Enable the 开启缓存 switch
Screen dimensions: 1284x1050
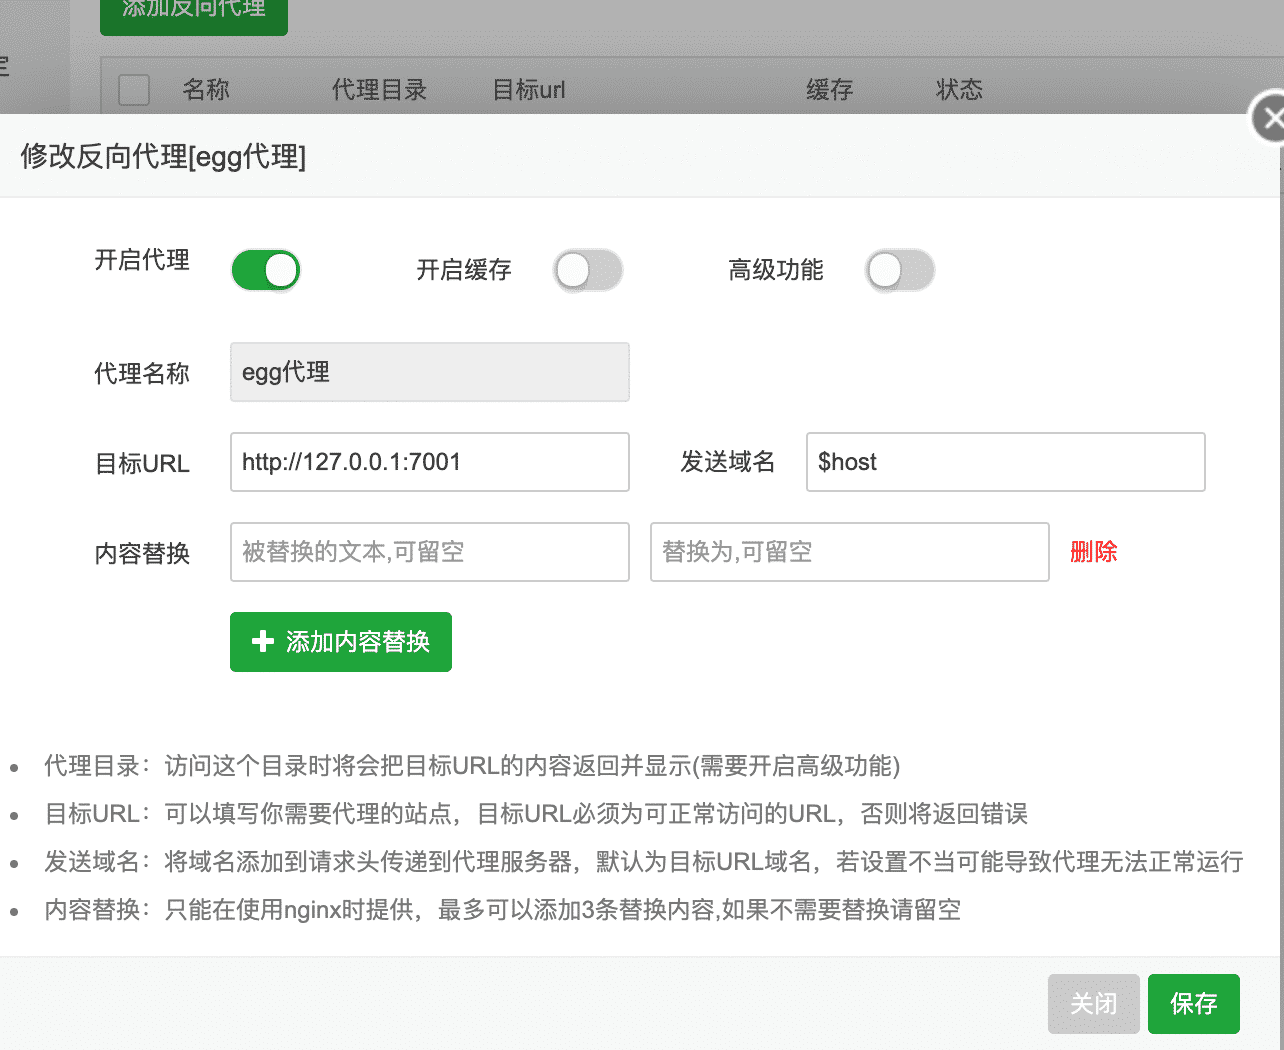point(588,270)
